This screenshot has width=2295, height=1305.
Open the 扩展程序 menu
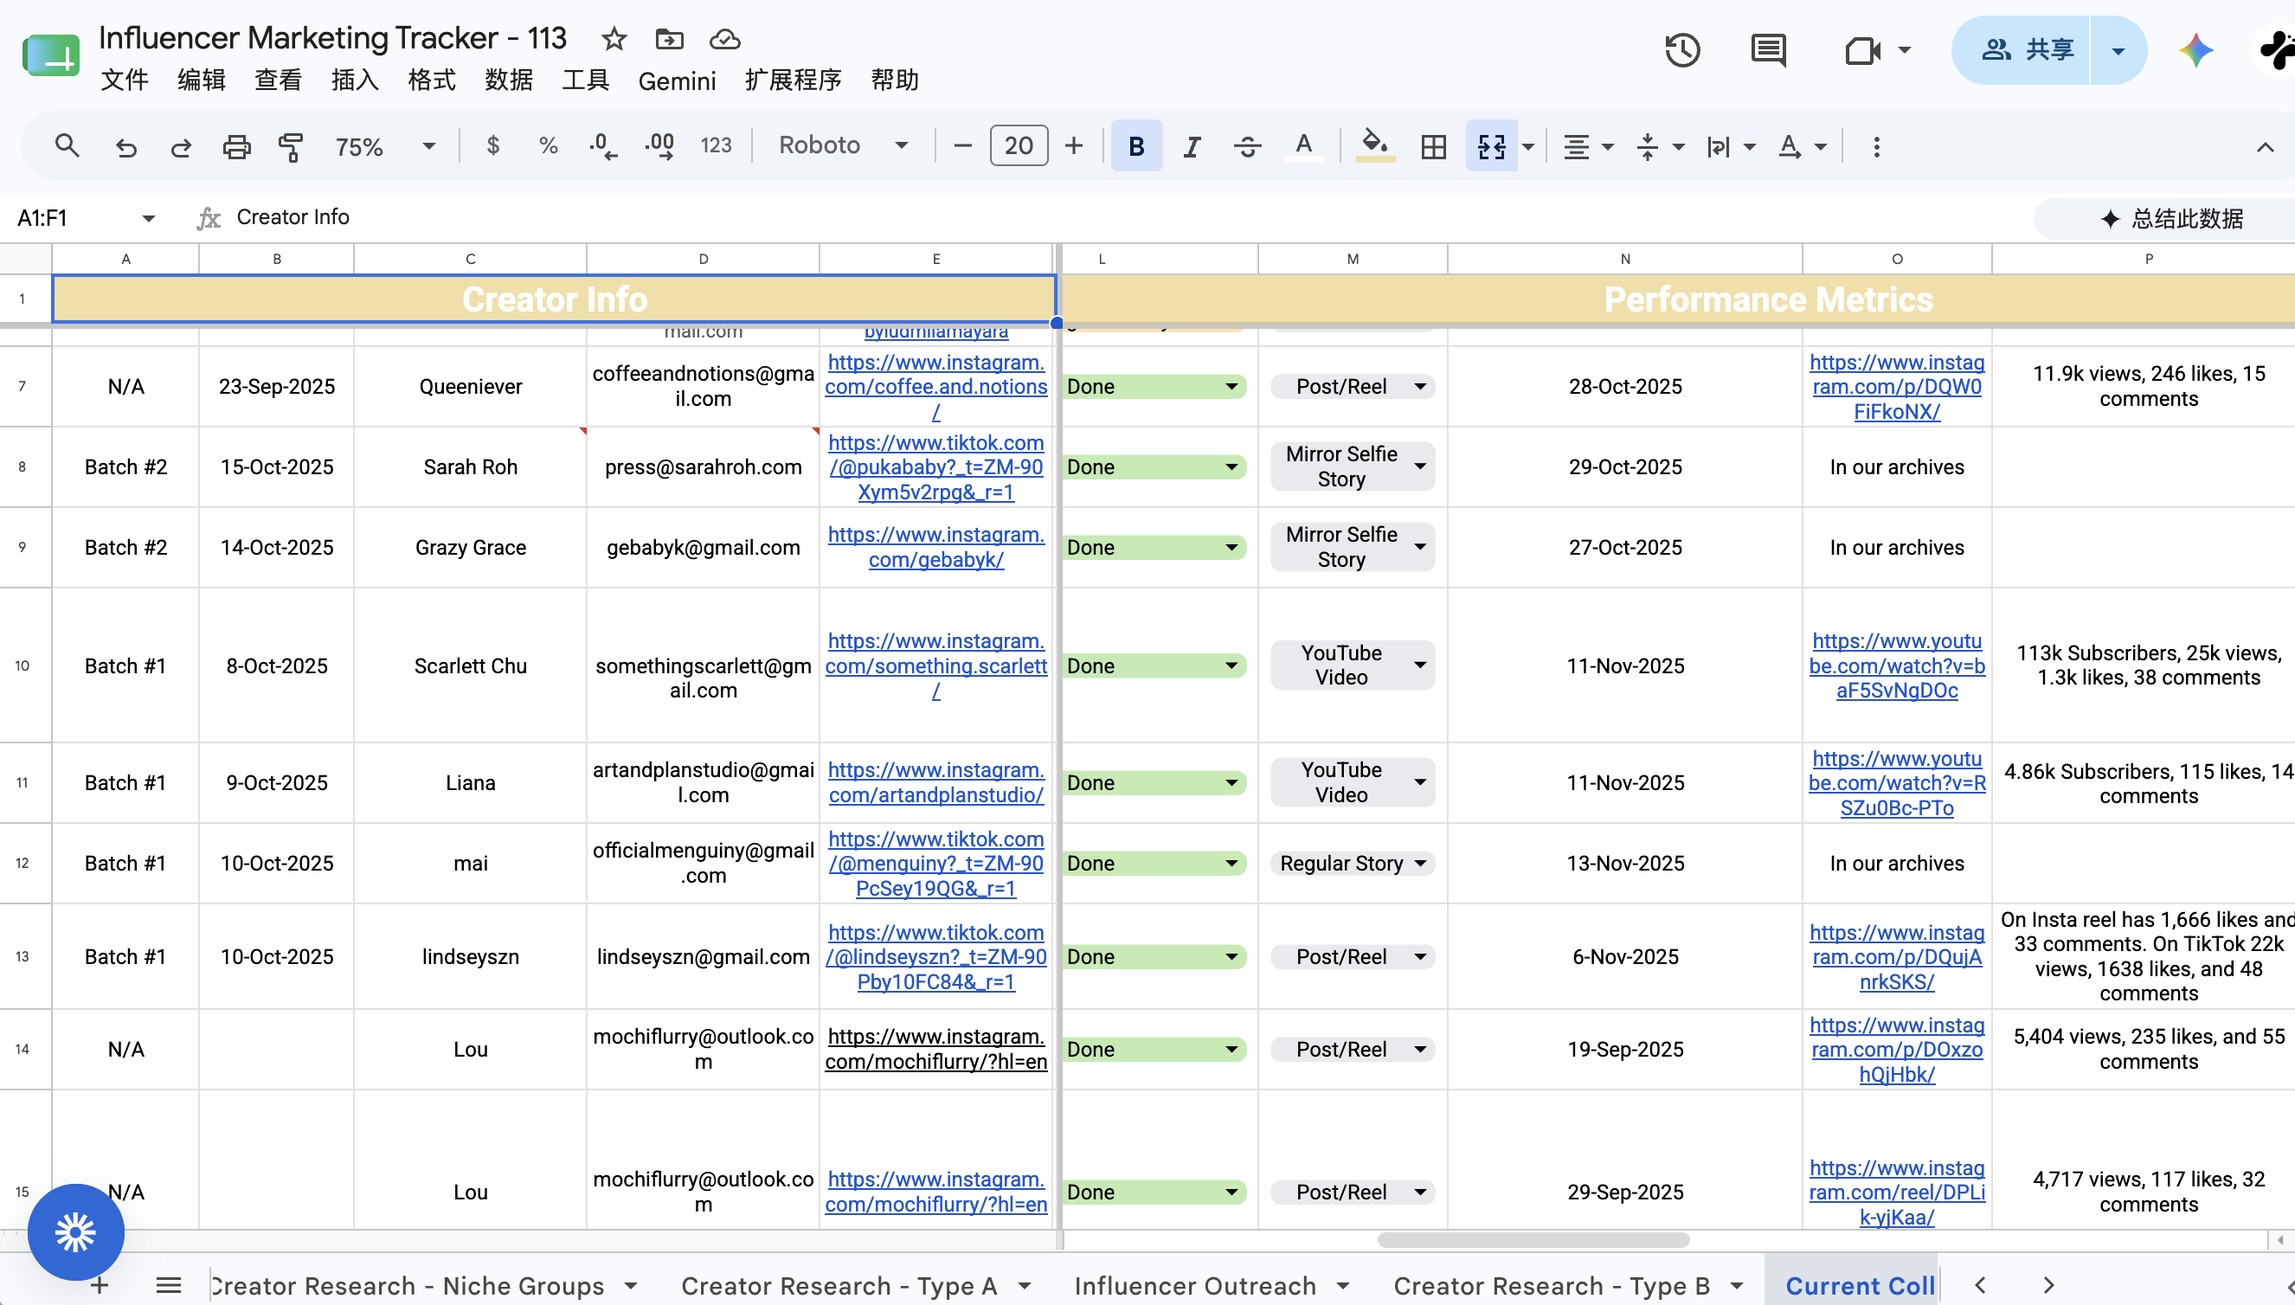point(793,80)
